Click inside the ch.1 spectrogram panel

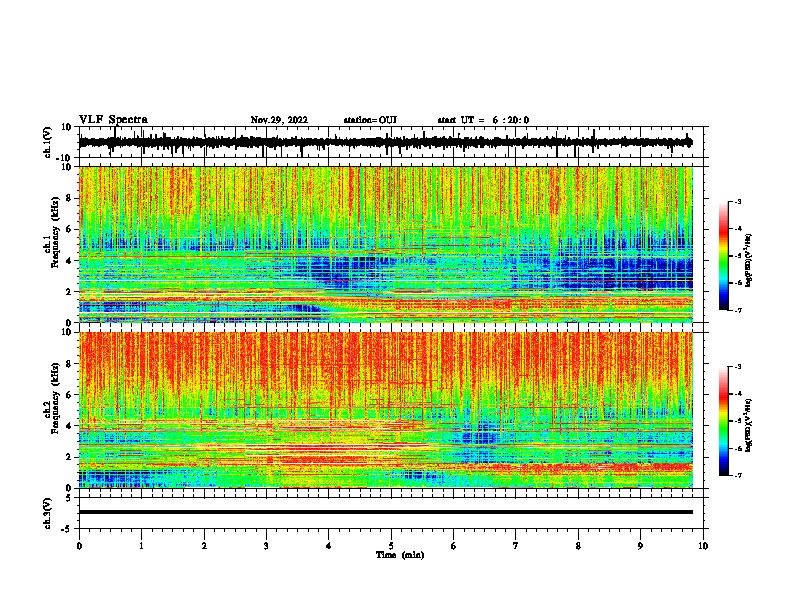coord(386,244)
